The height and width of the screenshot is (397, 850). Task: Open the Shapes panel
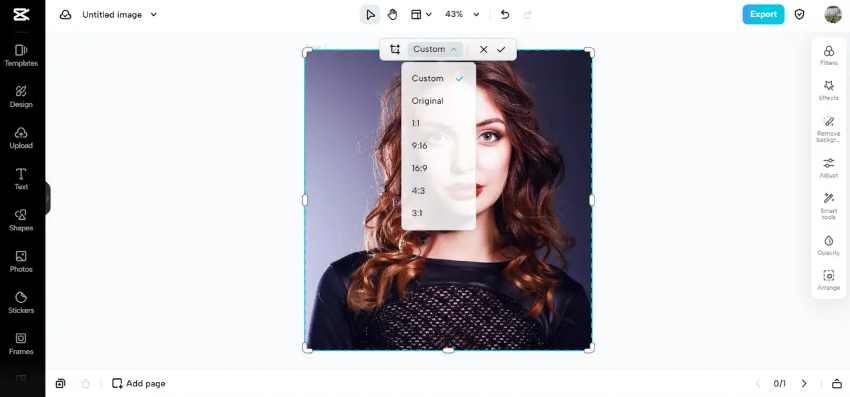pos(21,221)
